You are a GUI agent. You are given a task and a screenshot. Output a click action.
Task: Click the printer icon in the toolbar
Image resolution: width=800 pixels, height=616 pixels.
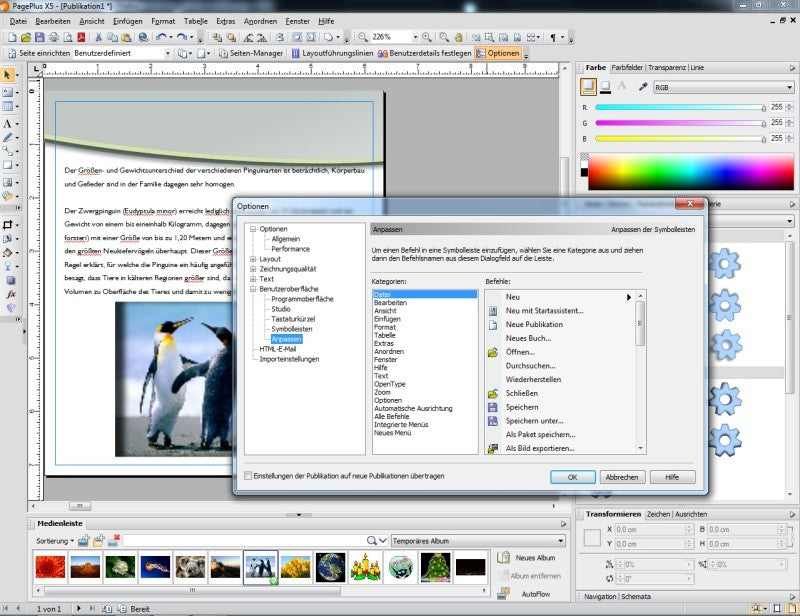53,37
